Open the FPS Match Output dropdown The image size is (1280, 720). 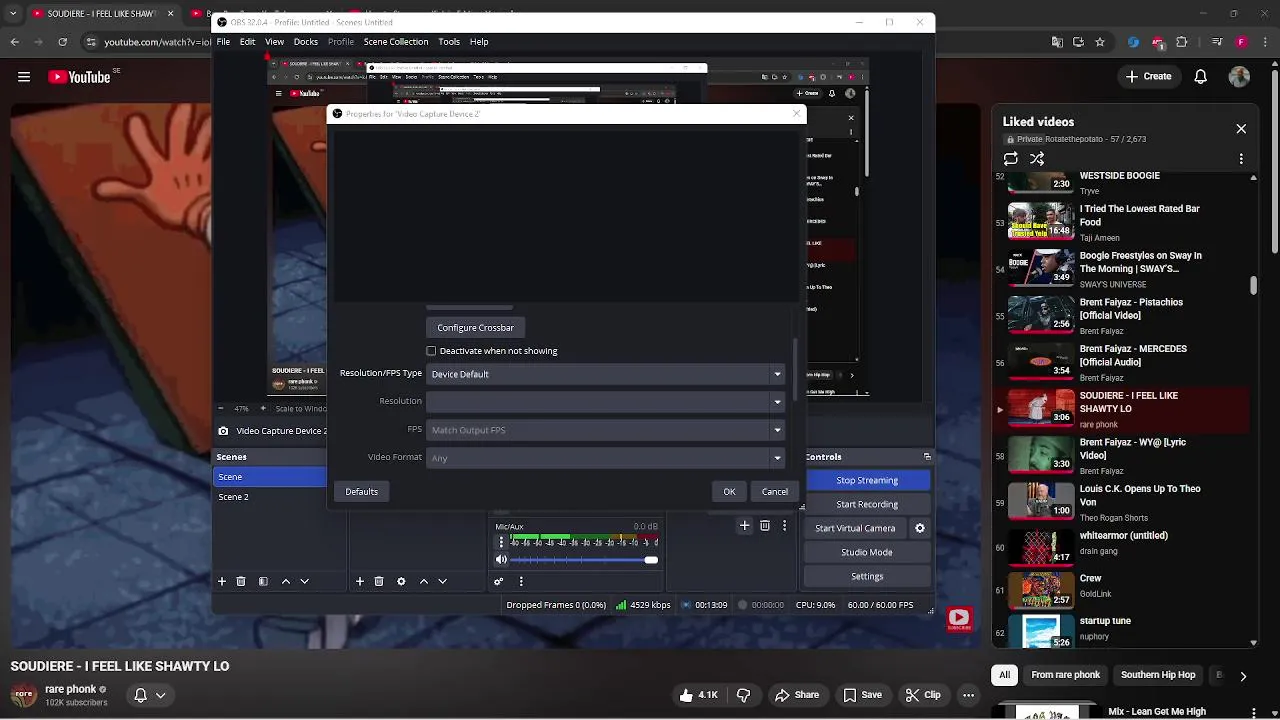coord(606,430)
